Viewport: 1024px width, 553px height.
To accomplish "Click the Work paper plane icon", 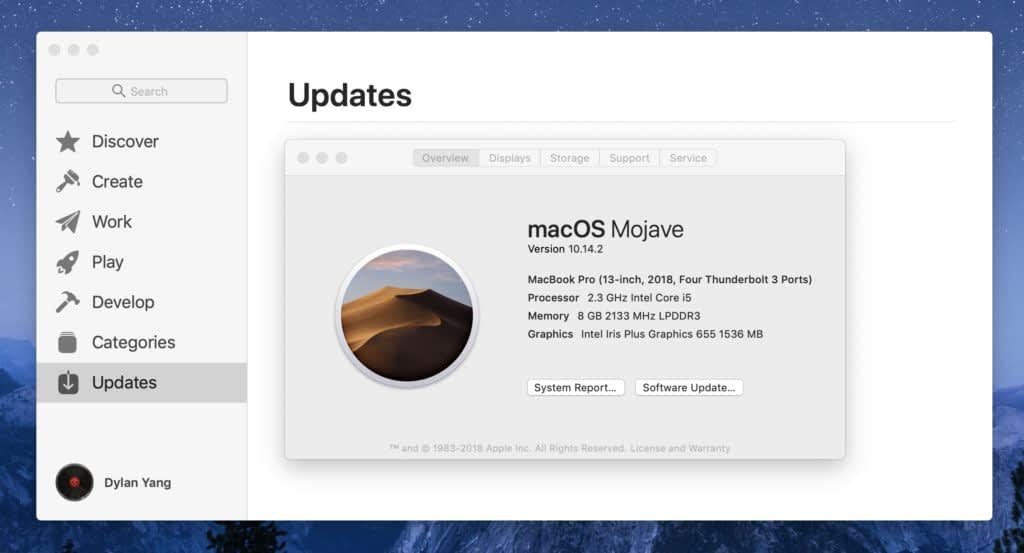I will click(68, 222).
